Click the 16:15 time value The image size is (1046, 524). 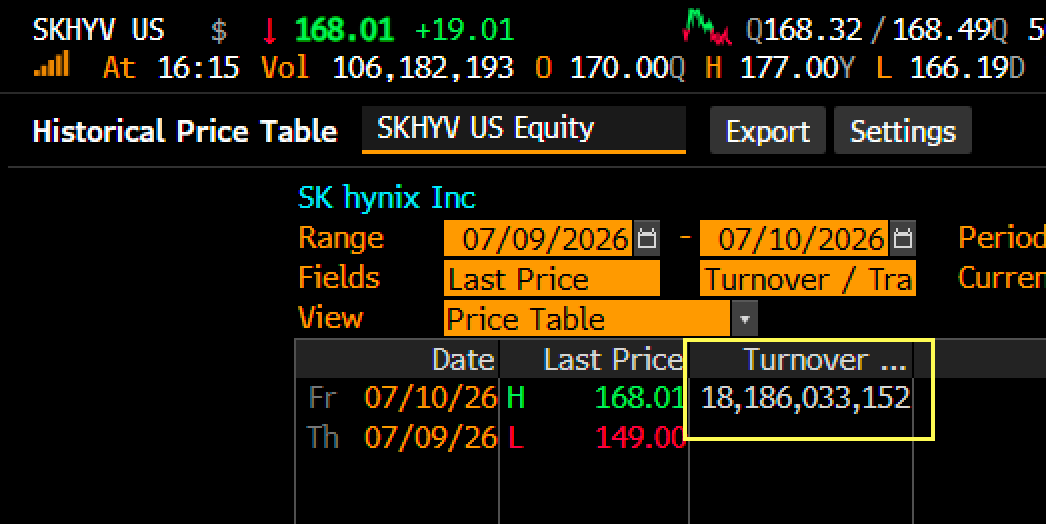click(198, 67)
